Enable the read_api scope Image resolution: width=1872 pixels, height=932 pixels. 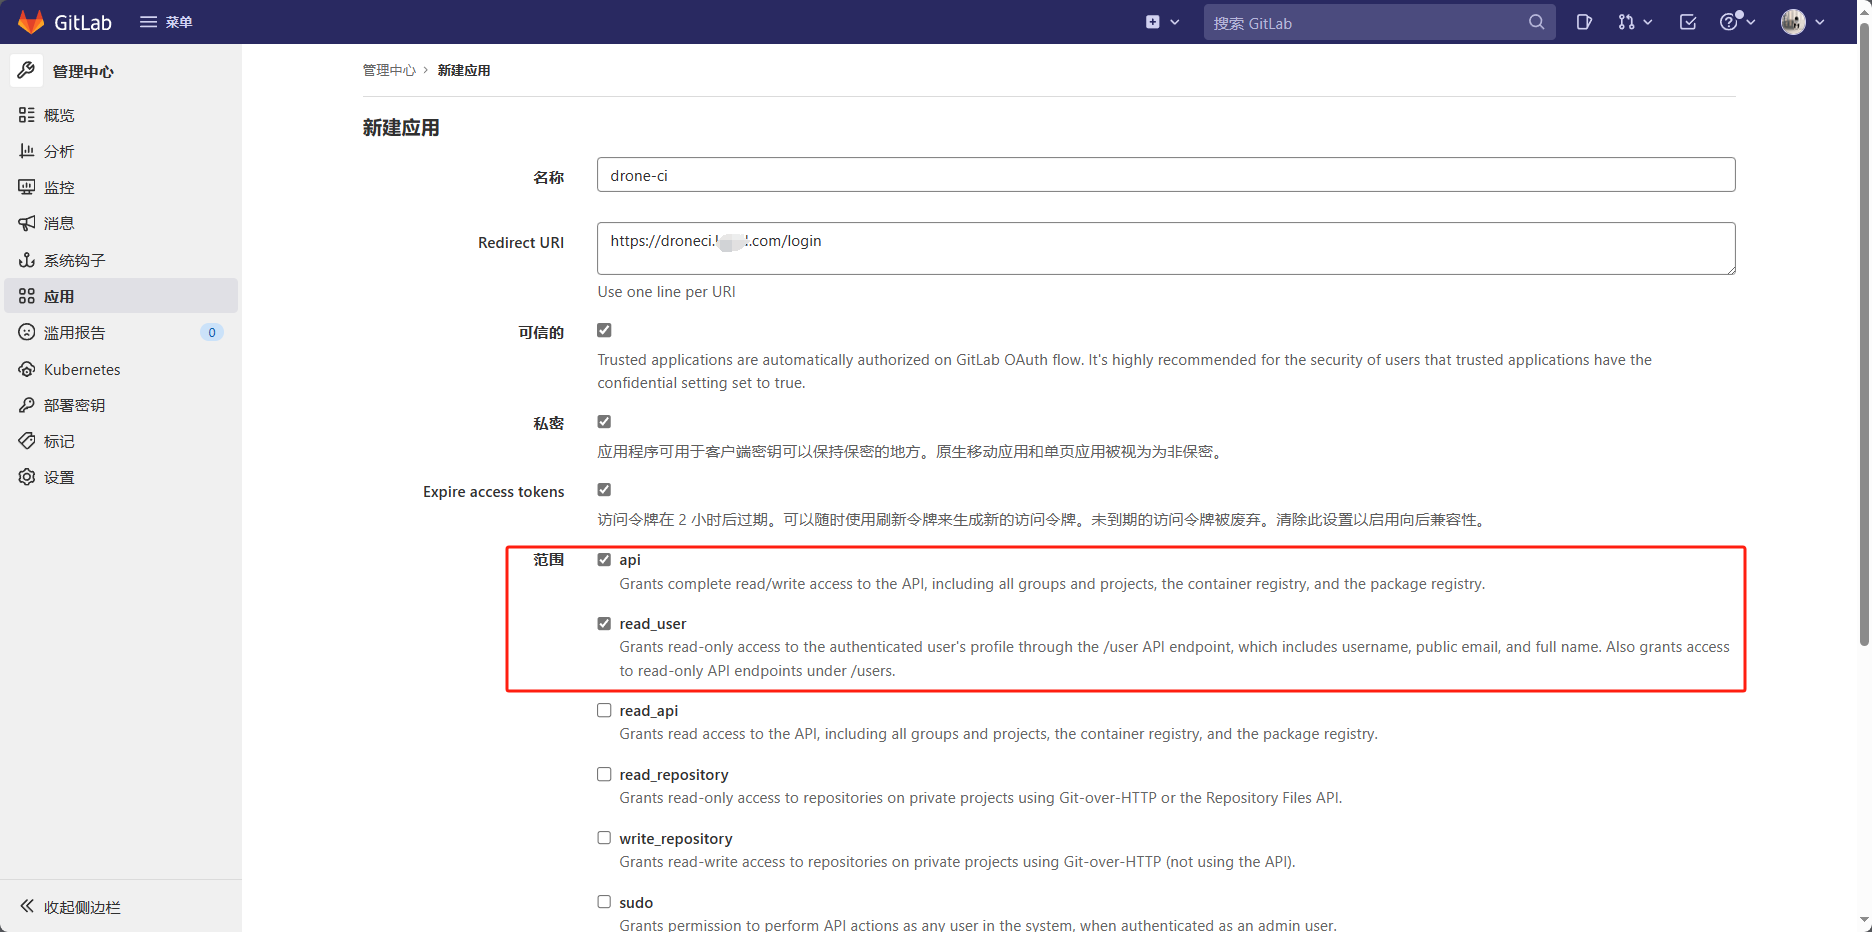click(x=604, y=710)
